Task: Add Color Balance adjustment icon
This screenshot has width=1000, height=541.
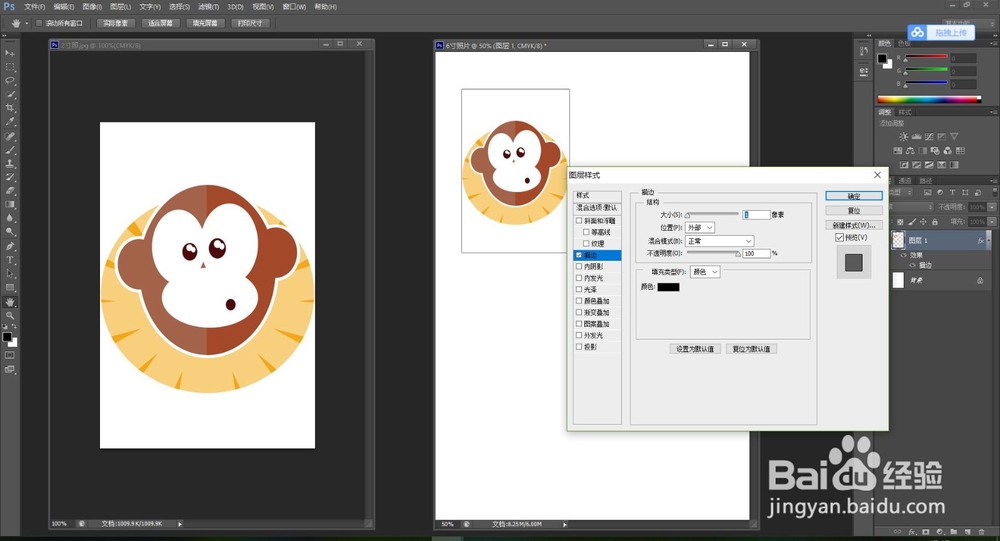Action: click(910, 151)
